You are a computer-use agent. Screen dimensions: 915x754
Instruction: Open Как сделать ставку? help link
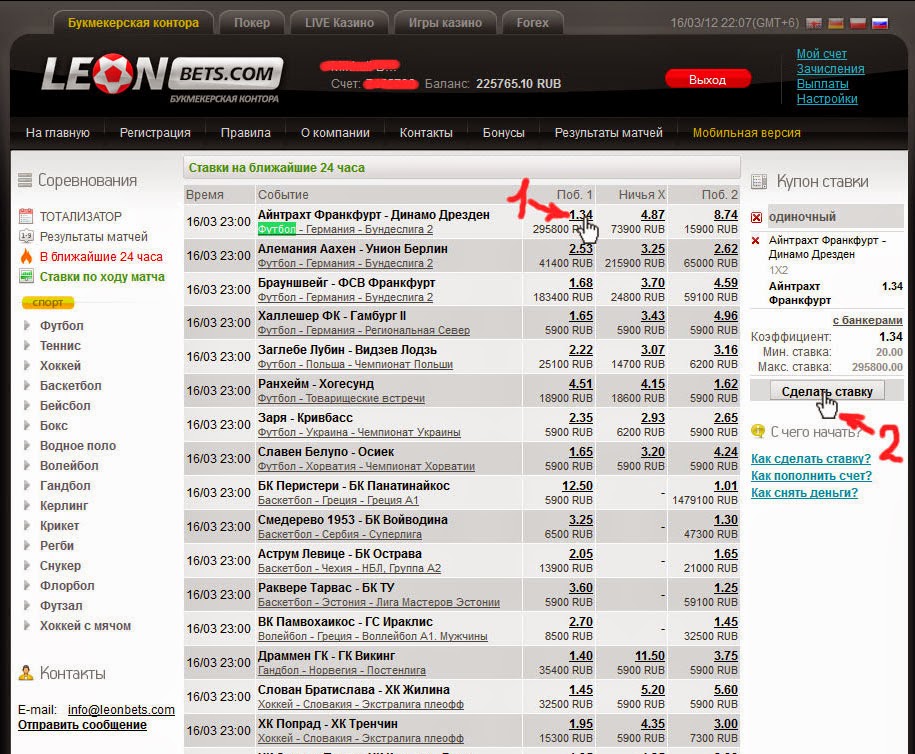click(811, 459)
